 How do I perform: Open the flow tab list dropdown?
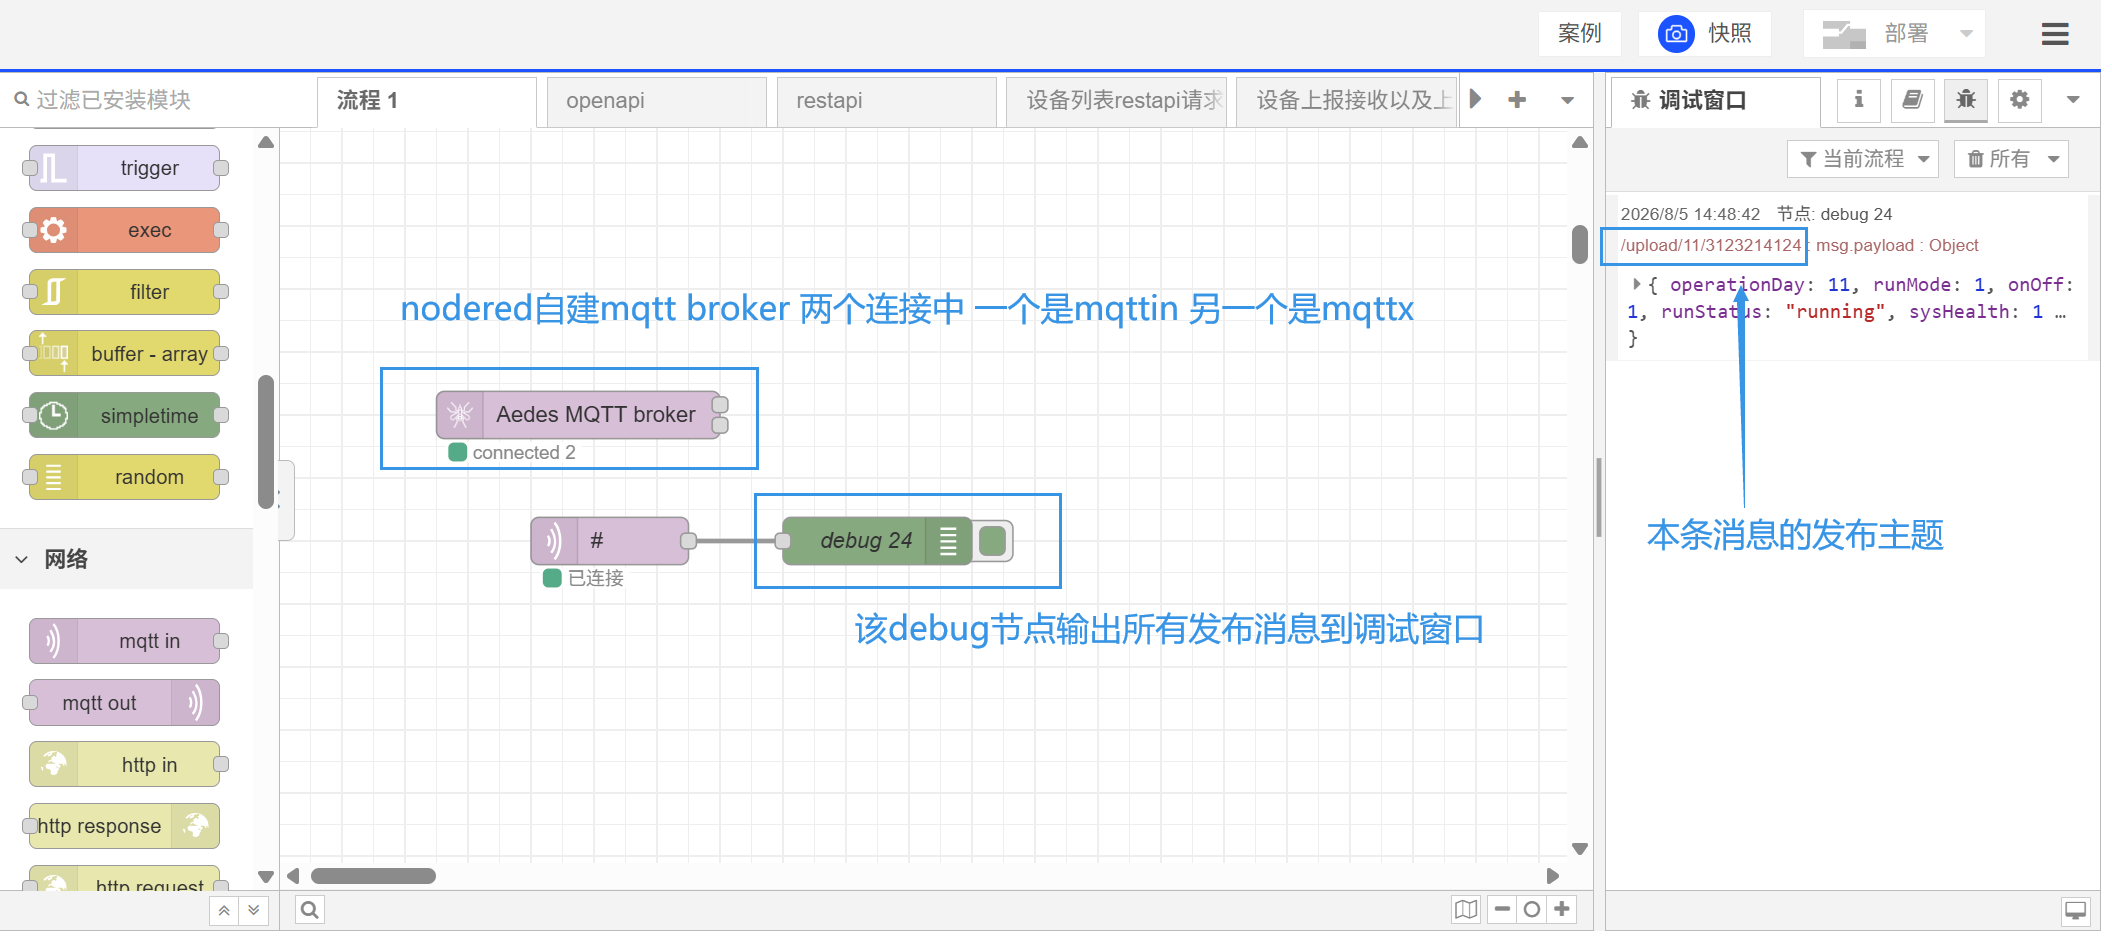1567,100
